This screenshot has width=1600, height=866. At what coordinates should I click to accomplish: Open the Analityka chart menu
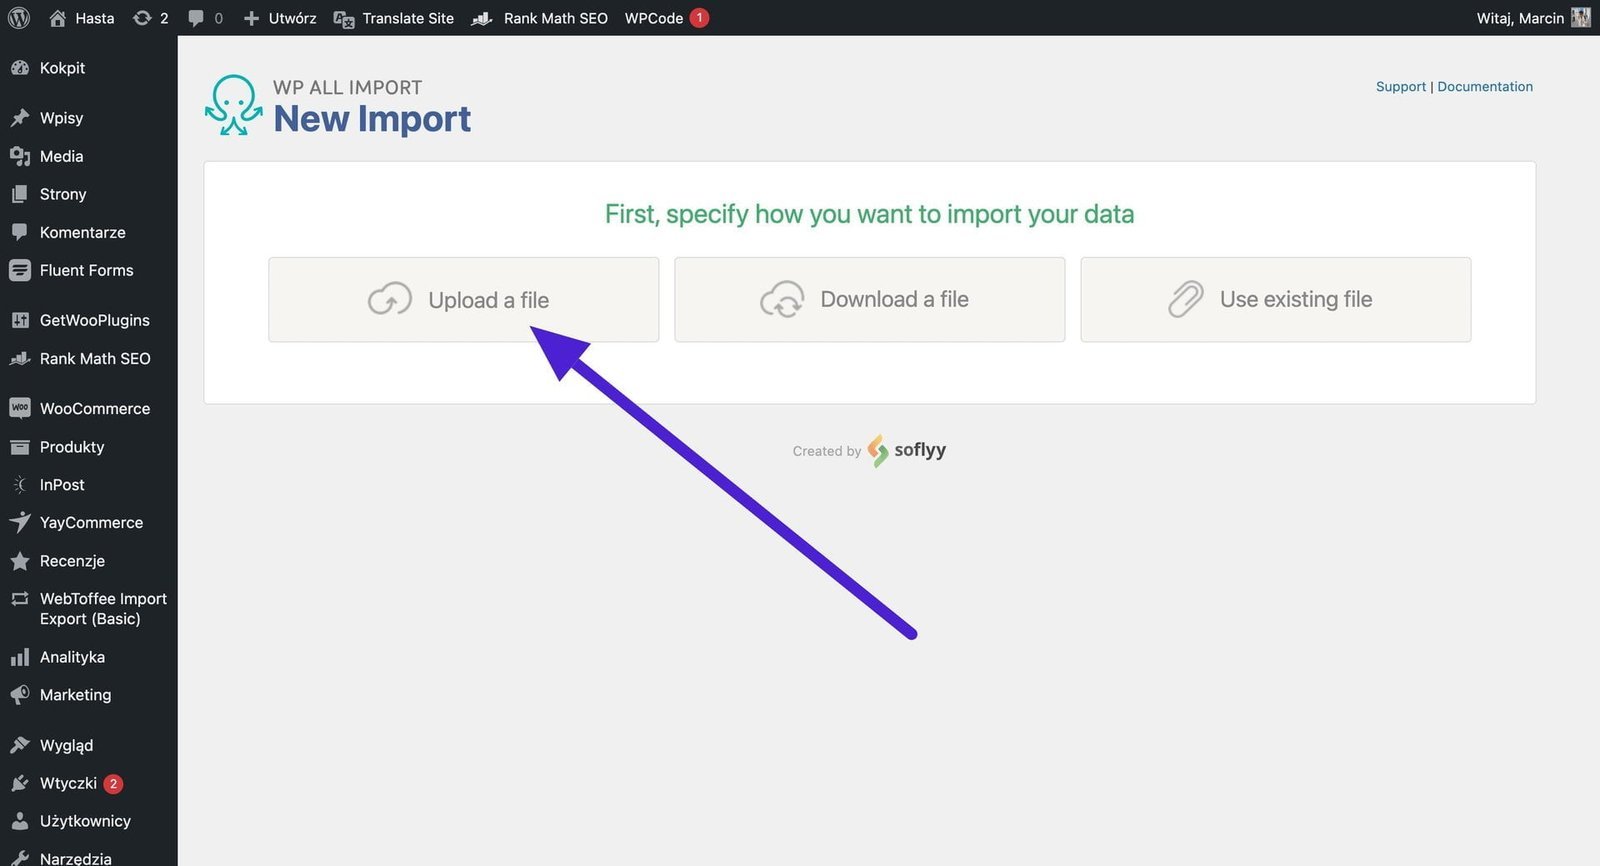(x=72, y=657)
